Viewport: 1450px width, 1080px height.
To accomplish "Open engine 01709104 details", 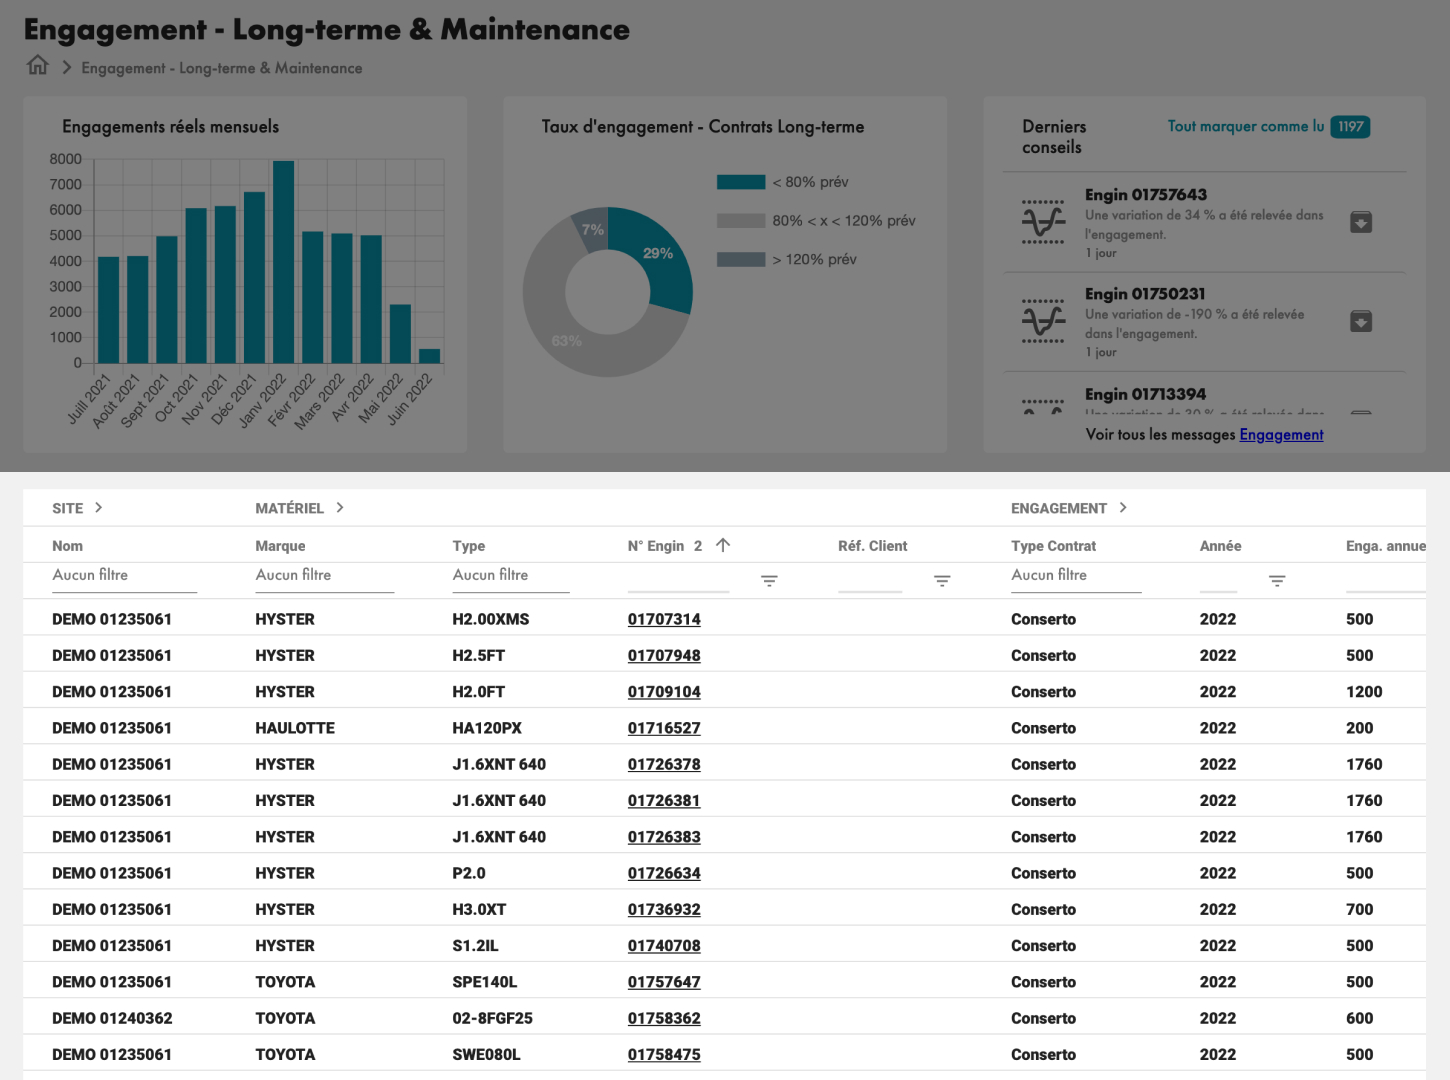I will click(664, 692).
